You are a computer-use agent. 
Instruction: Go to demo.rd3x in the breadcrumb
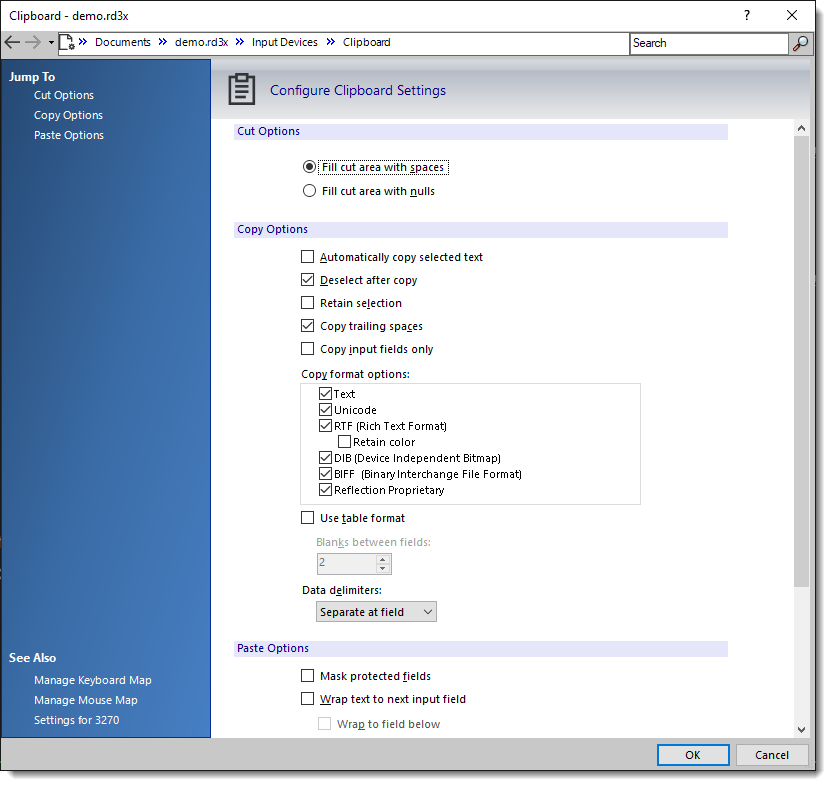pyautogui.click(x=201, y=42)
